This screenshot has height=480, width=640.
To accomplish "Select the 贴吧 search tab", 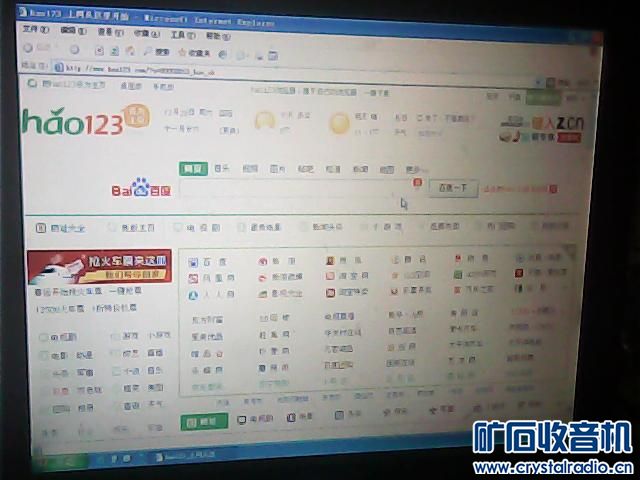I will tap(305, 169).
